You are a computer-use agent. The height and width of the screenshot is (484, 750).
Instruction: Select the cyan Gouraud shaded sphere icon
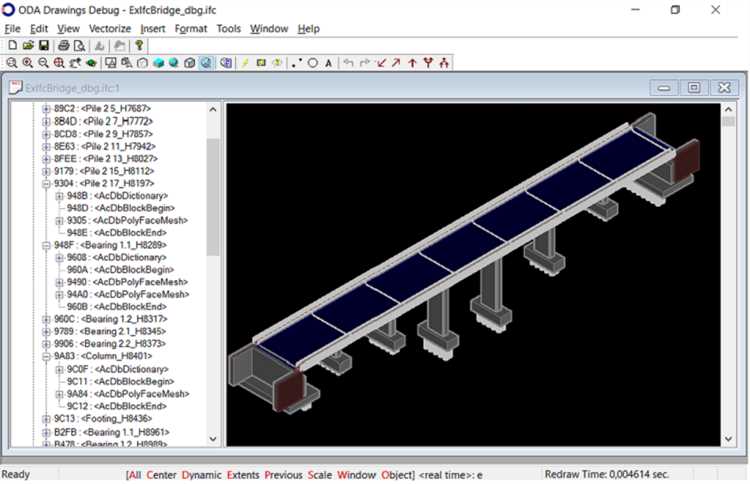174,63
